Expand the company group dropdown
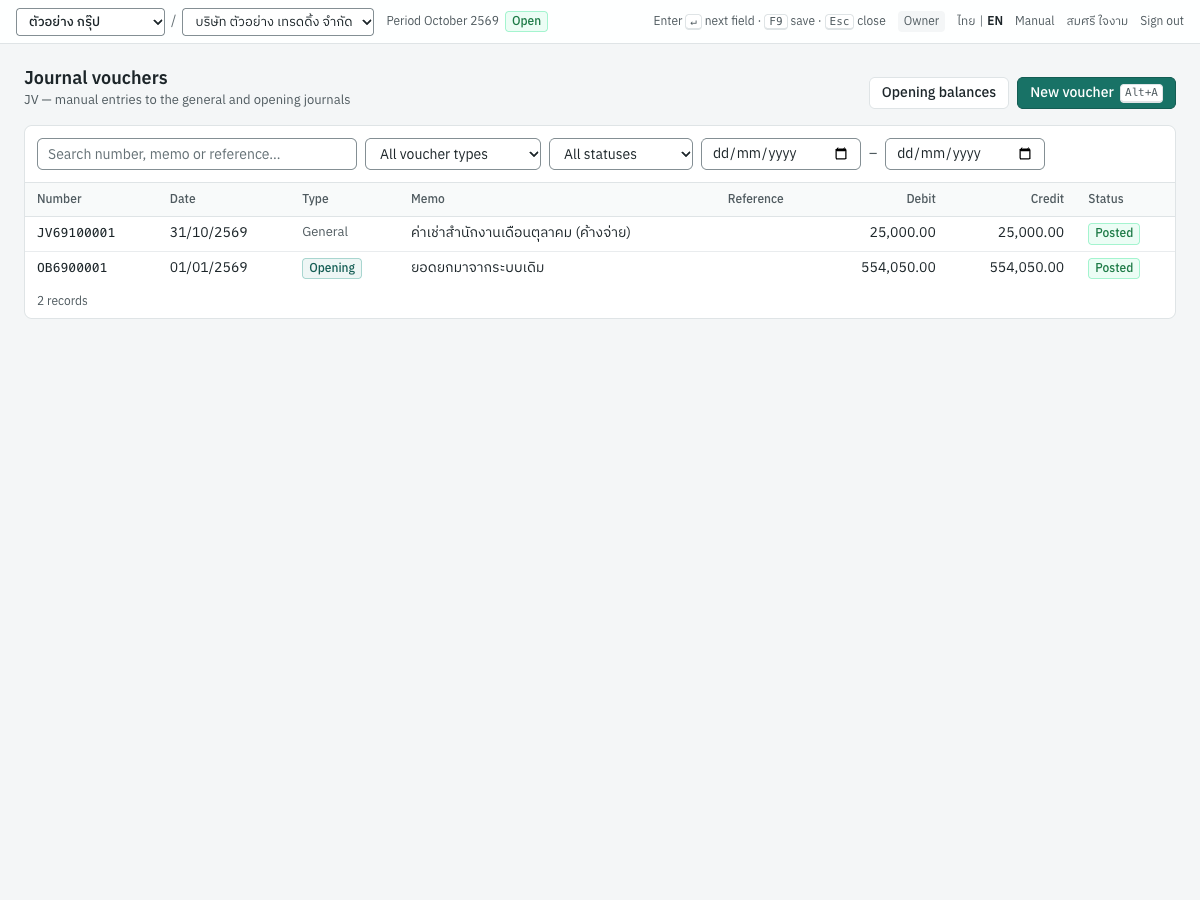 [90, 22]
